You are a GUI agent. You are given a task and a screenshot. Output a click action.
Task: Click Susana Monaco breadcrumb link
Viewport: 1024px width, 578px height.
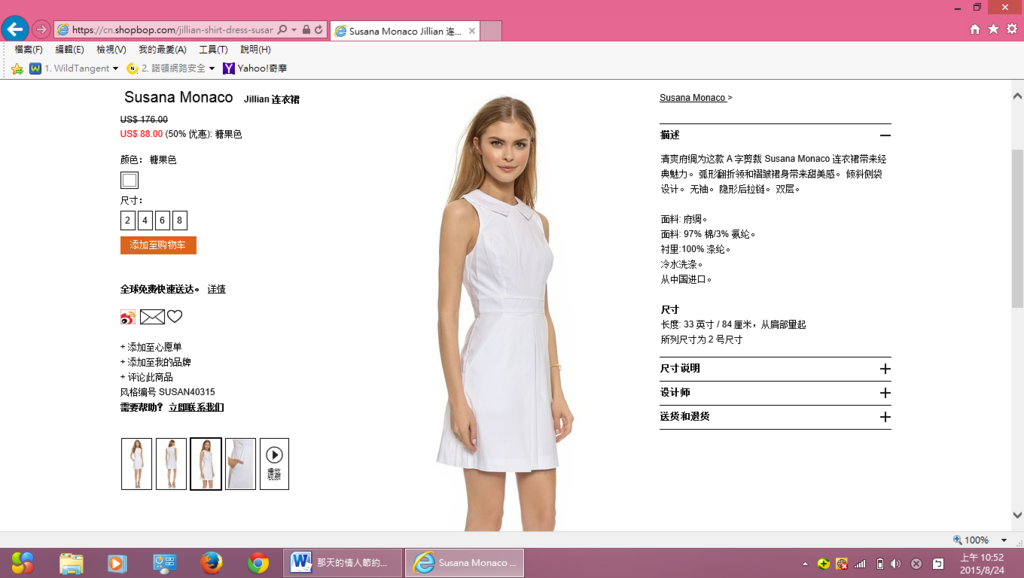[692, 97]
